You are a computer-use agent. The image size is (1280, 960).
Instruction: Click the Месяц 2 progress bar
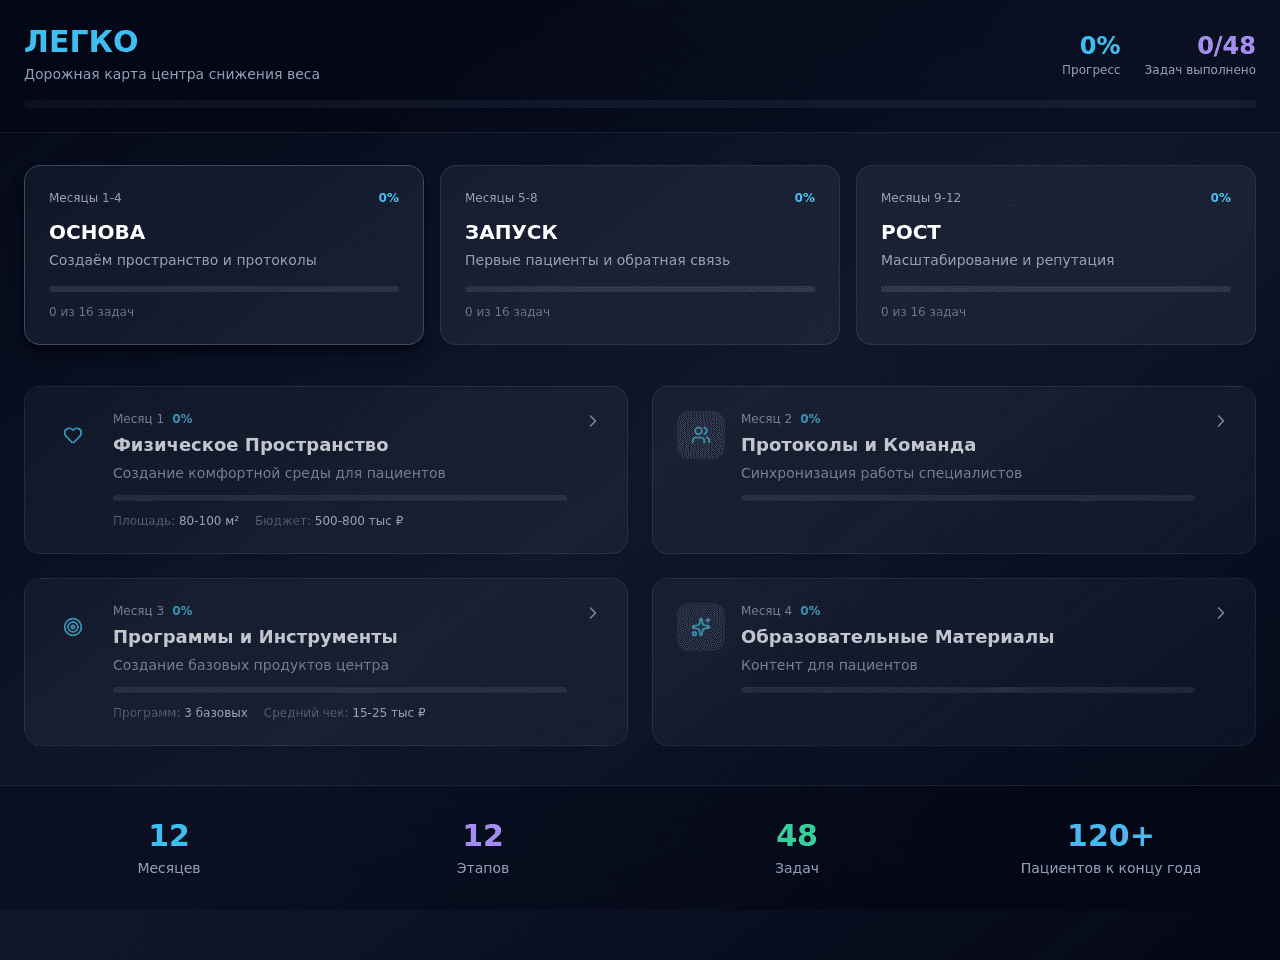tap(968, 498)
